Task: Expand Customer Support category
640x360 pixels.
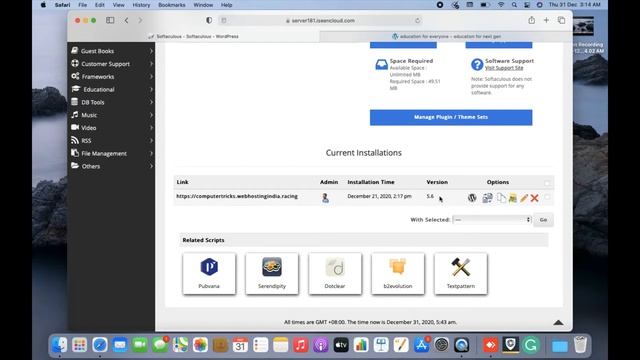Action: (x=112, y=64)
